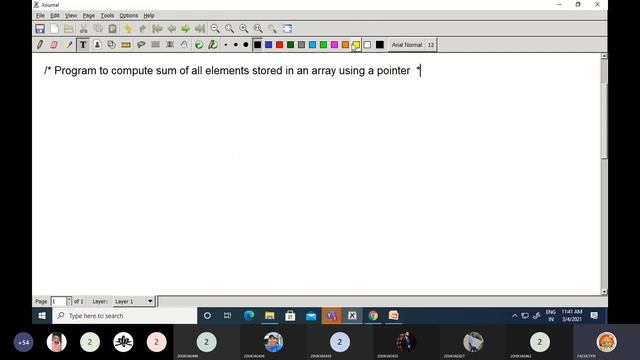The width and height of the screenshot is (640, 360).
Task: Select the Pen tool
Action: tap(40, 44)
